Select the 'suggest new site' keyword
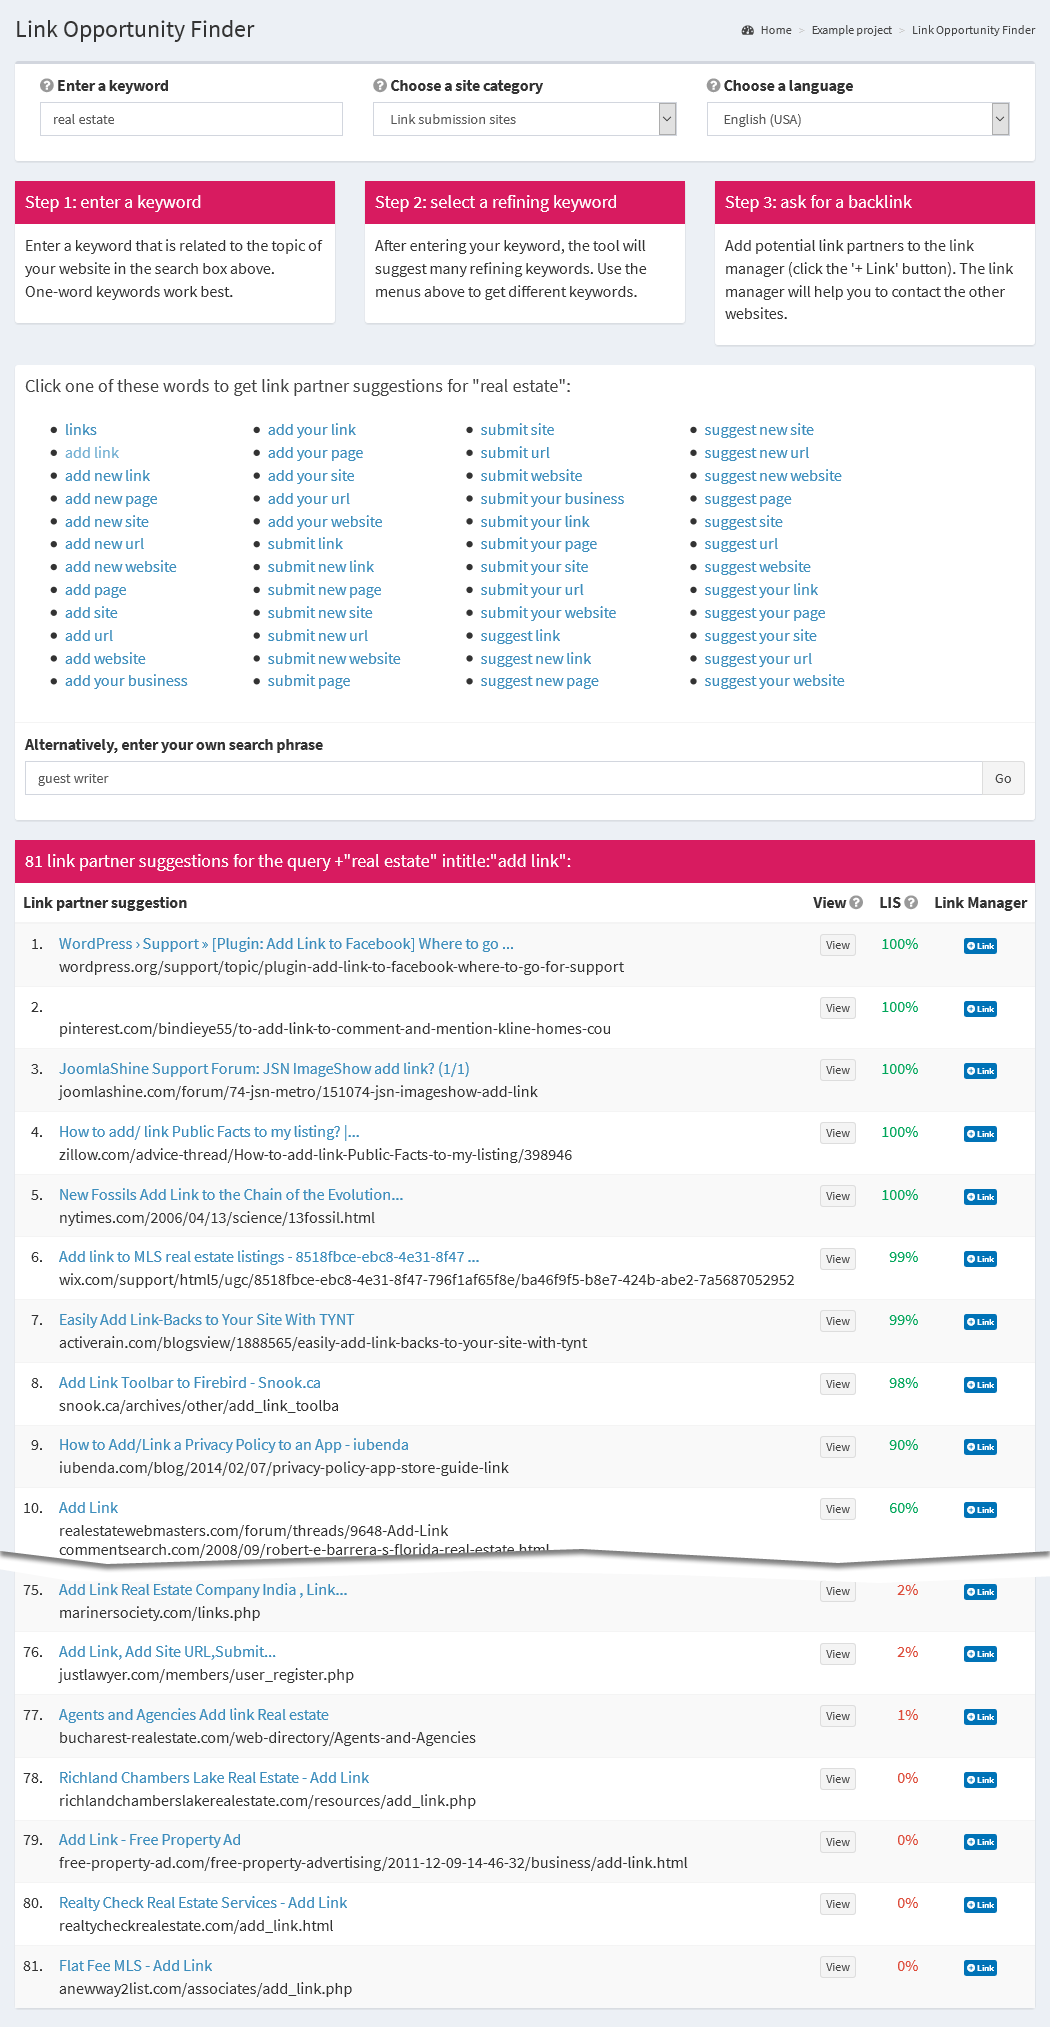This screenshot has width=1050, height=2027. (759, 430)
